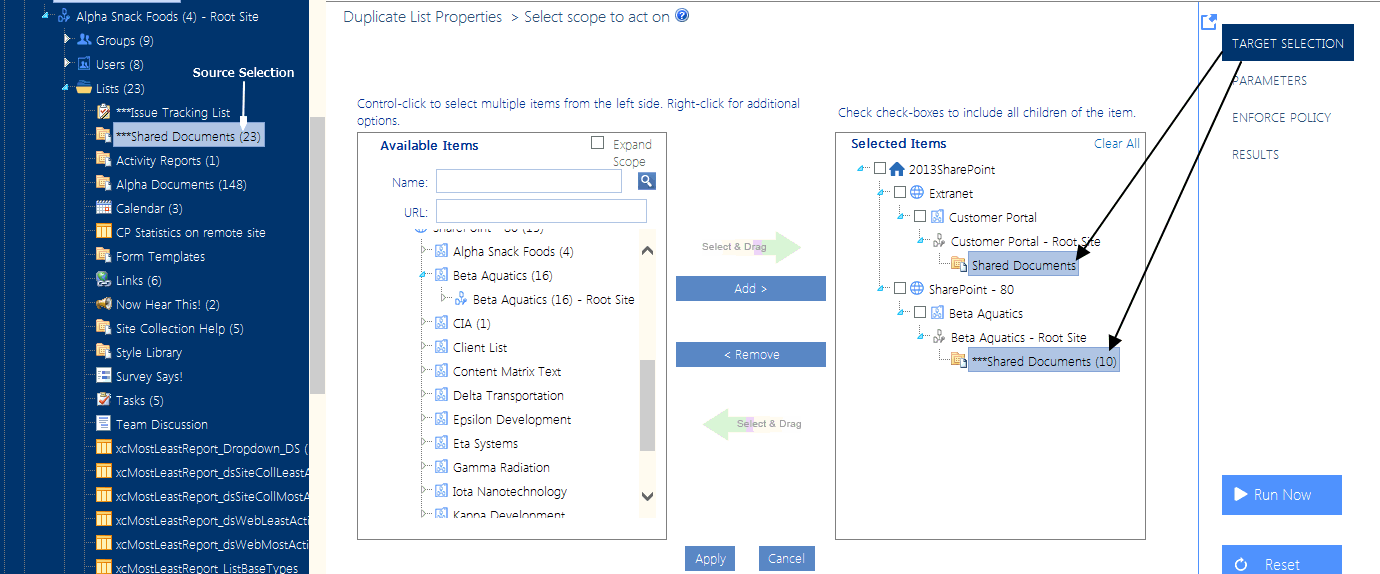Click the Calendar list icon
The height and width of the screenshot is (574, 1380).
coord(103,208)
